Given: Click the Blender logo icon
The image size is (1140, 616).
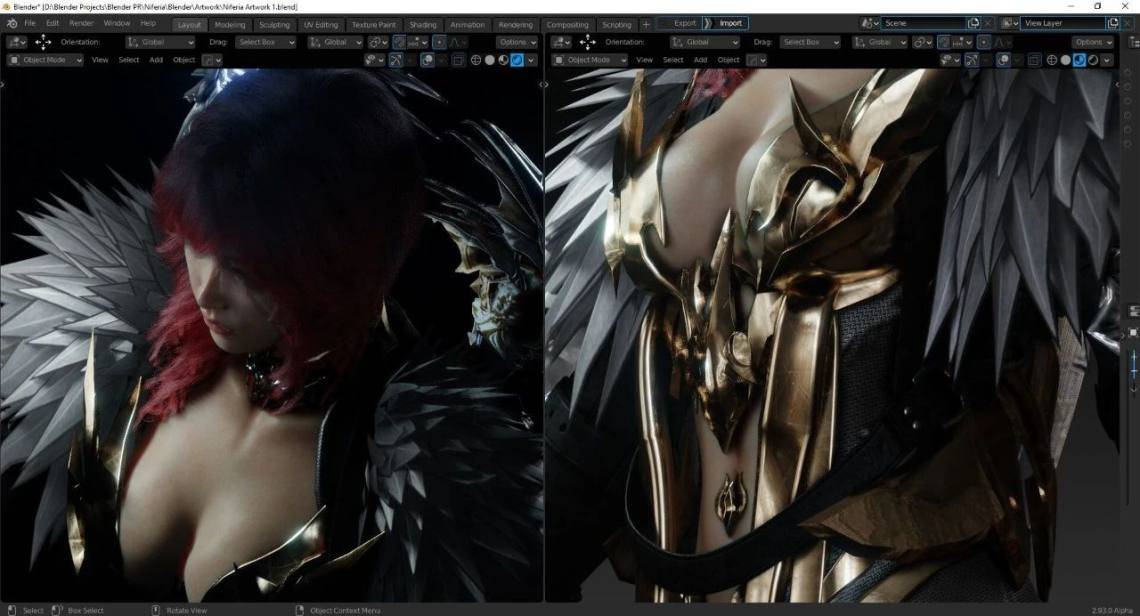Looking at the screenshot, I should (x=12, y=24).
